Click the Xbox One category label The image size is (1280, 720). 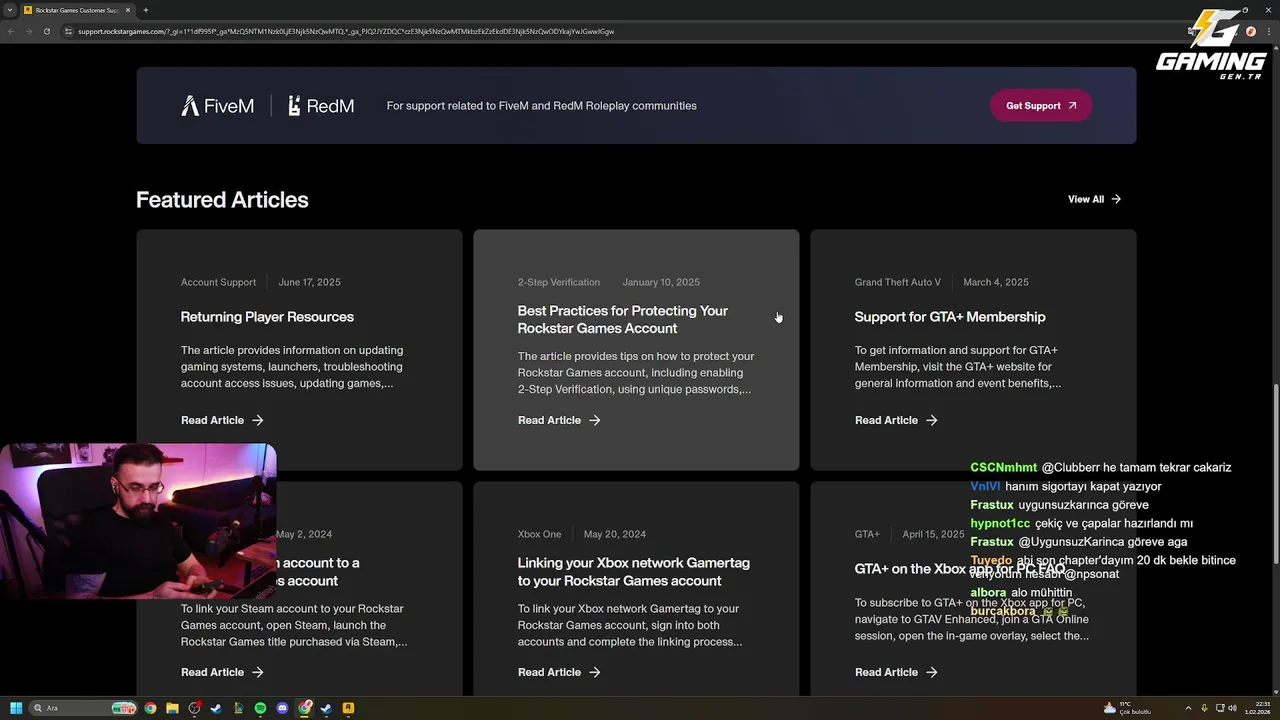[x=539, y=534]
